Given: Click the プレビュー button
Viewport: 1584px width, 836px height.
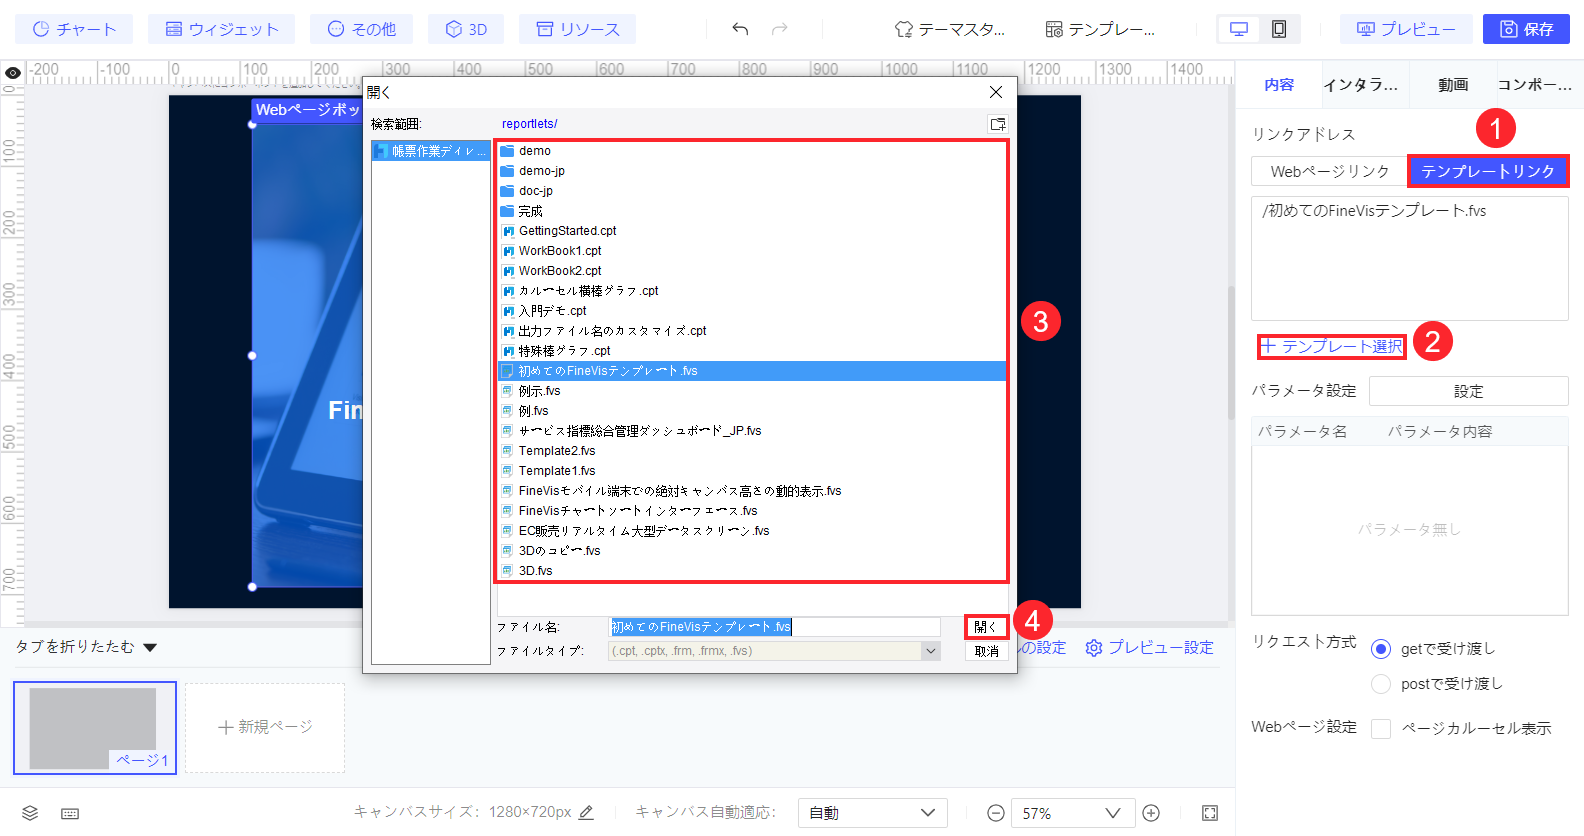Looking at the screenshot, I should click(x=1407, y=29).
